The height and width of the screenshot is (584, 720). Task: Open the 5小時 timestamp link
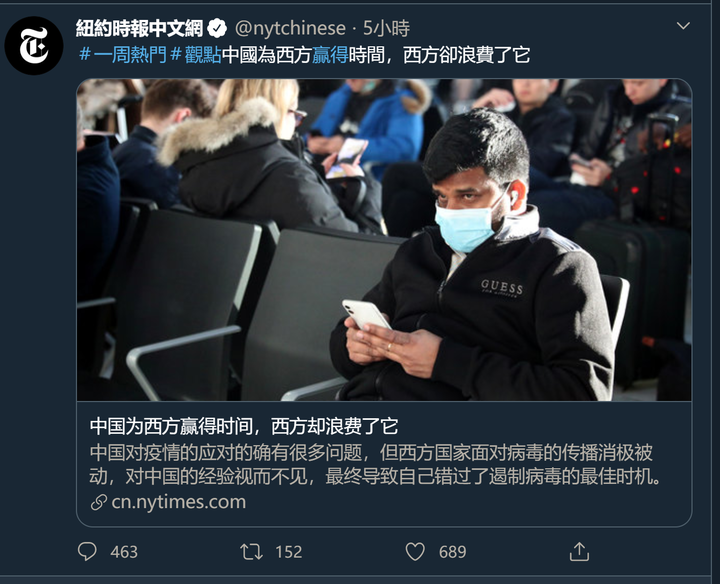coord(386,28)
